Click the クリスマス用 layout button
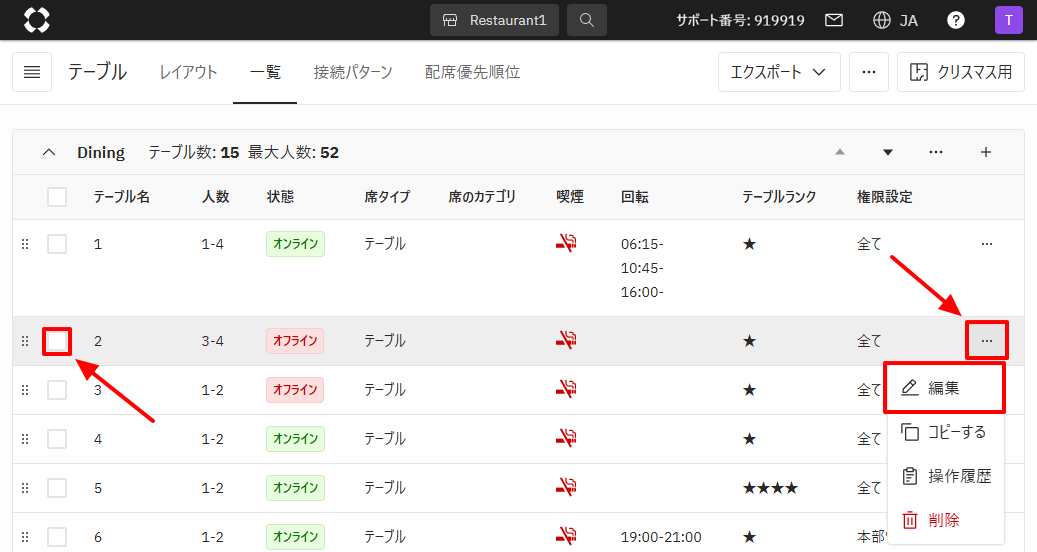The height and width of the screenshot is (552, 1037). (960, 72)
